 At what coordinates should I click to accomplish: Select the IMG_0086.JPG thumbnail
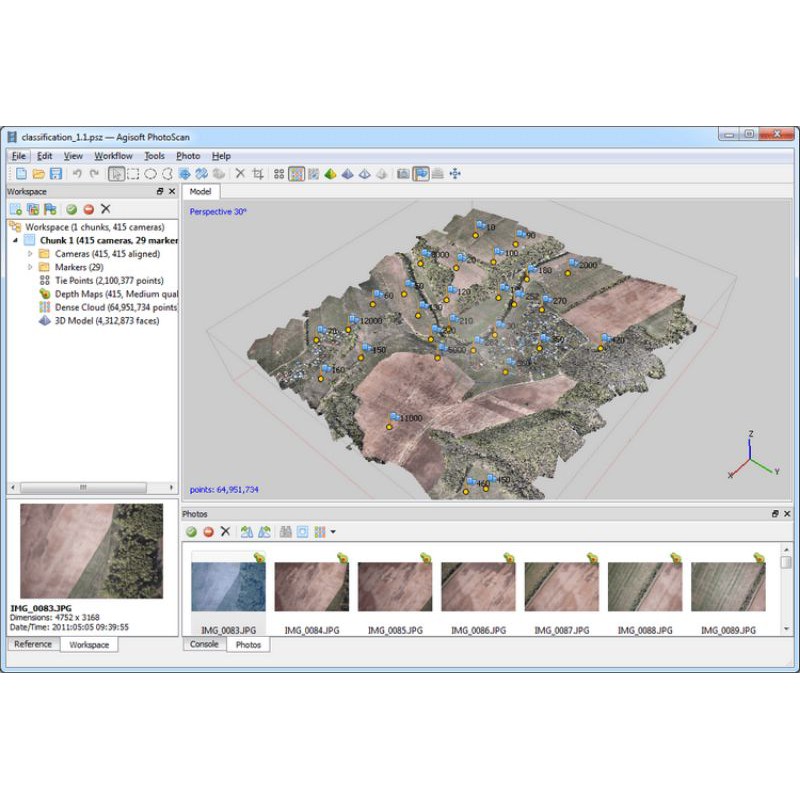[x=476, y=586]
